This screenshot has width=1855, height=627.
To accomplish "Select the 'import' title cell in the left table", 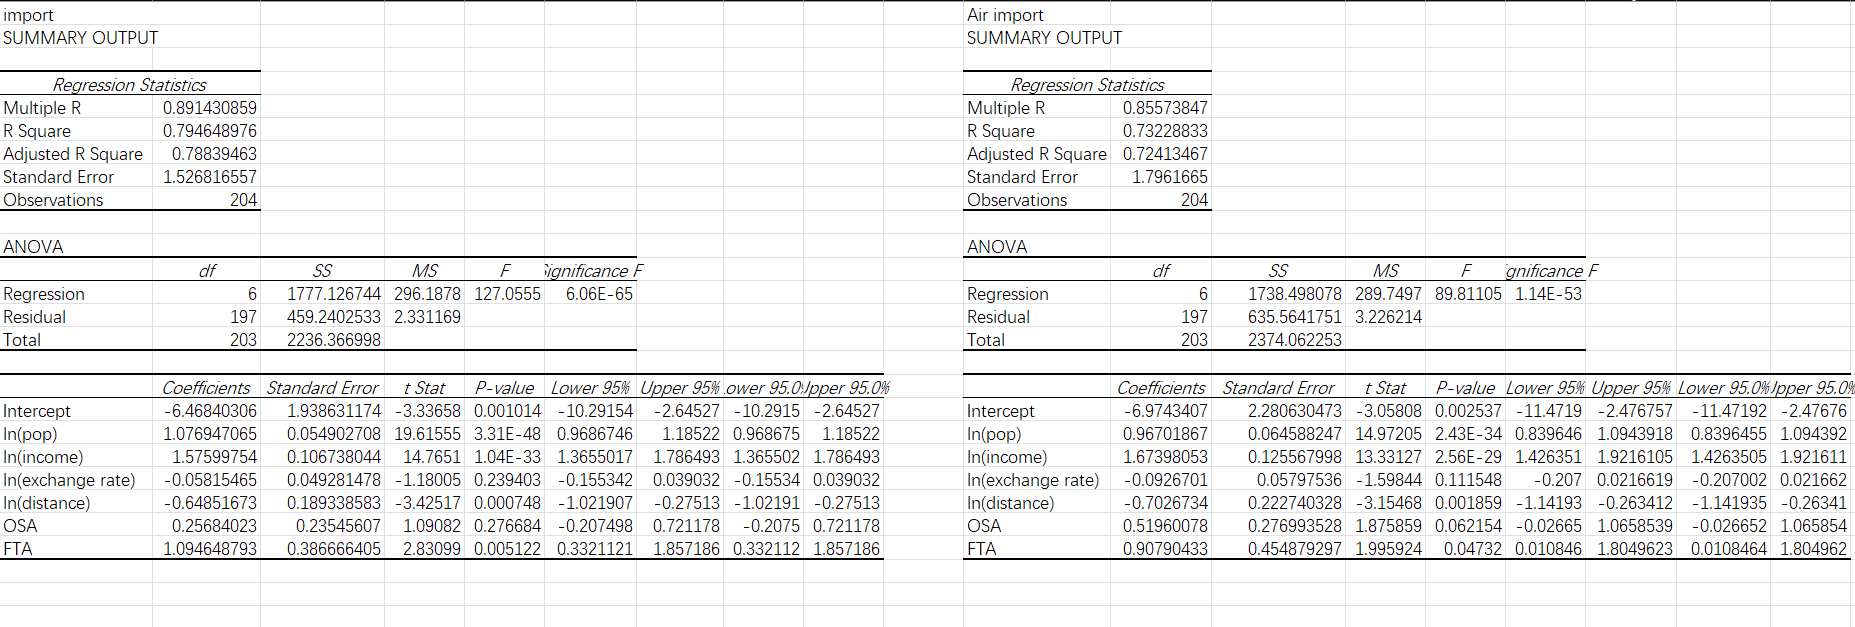I will [x=29, y=15].
